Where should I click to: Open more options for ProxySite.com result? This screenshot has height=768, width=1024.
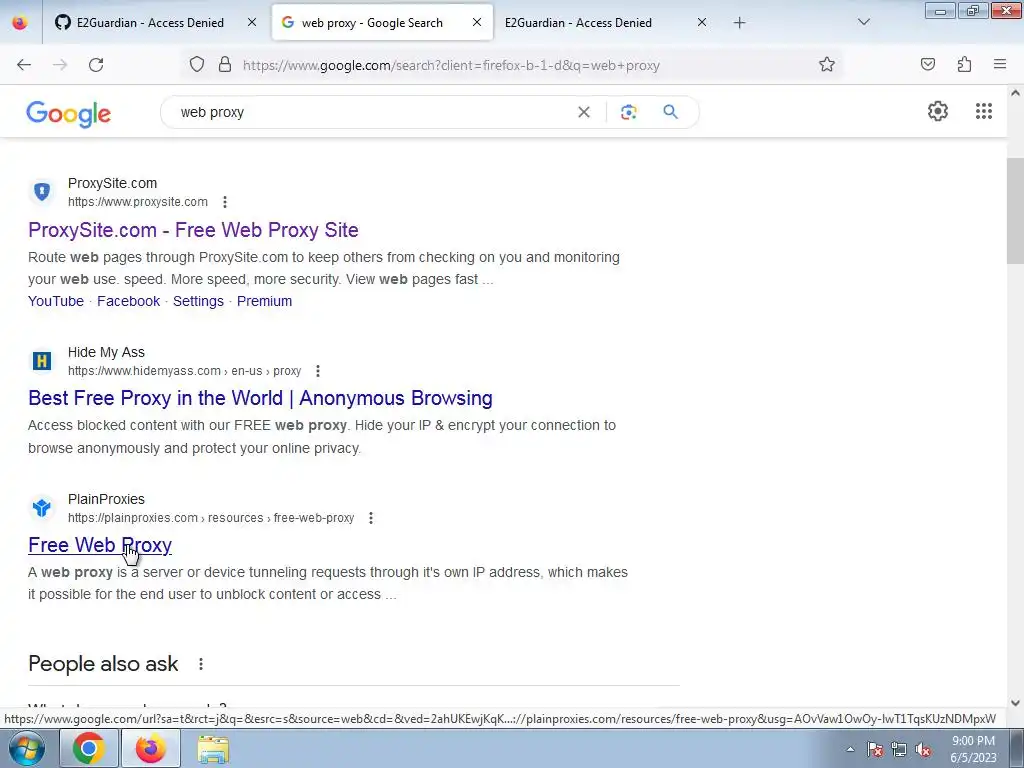[x=225, y=202]
